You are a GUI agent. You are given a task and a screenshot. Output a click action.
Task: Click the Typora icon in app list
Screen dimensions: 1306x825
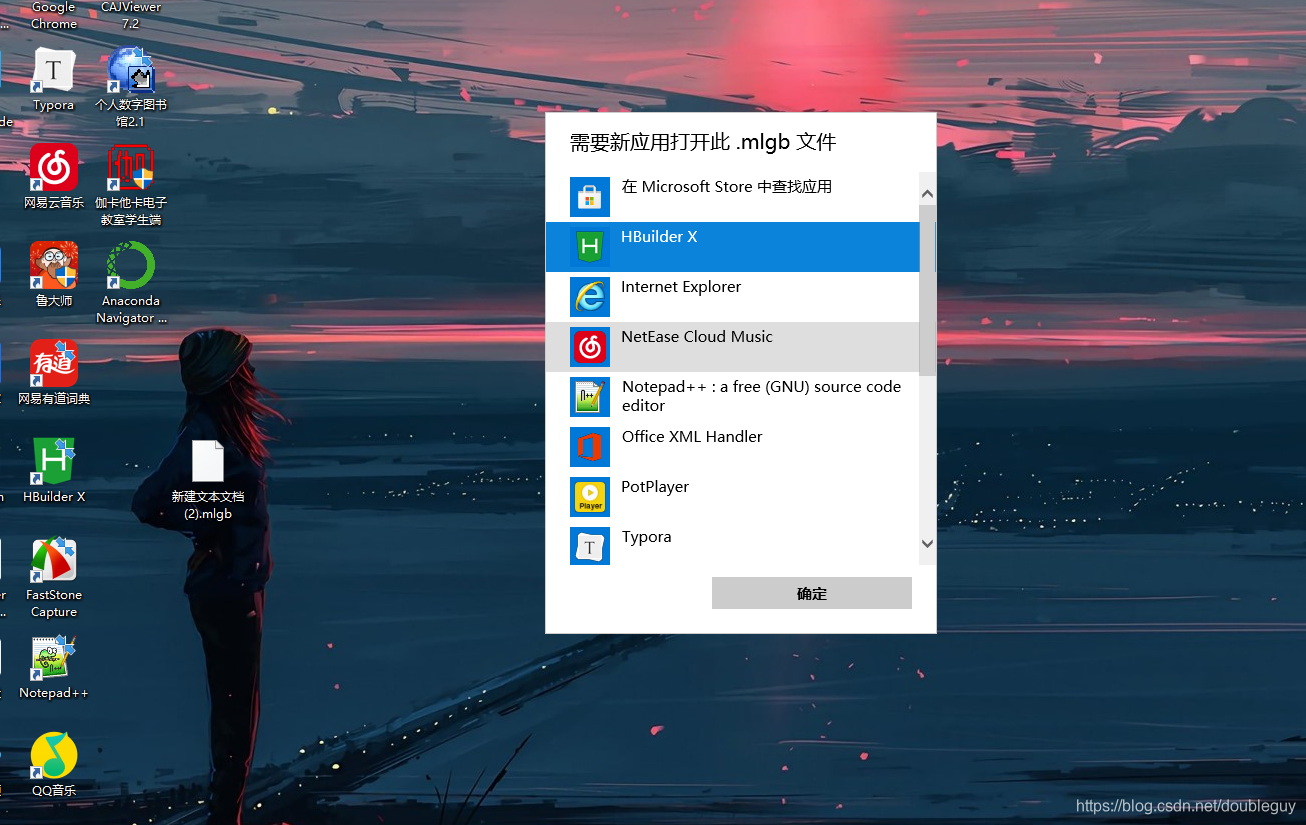pos(590,547)
